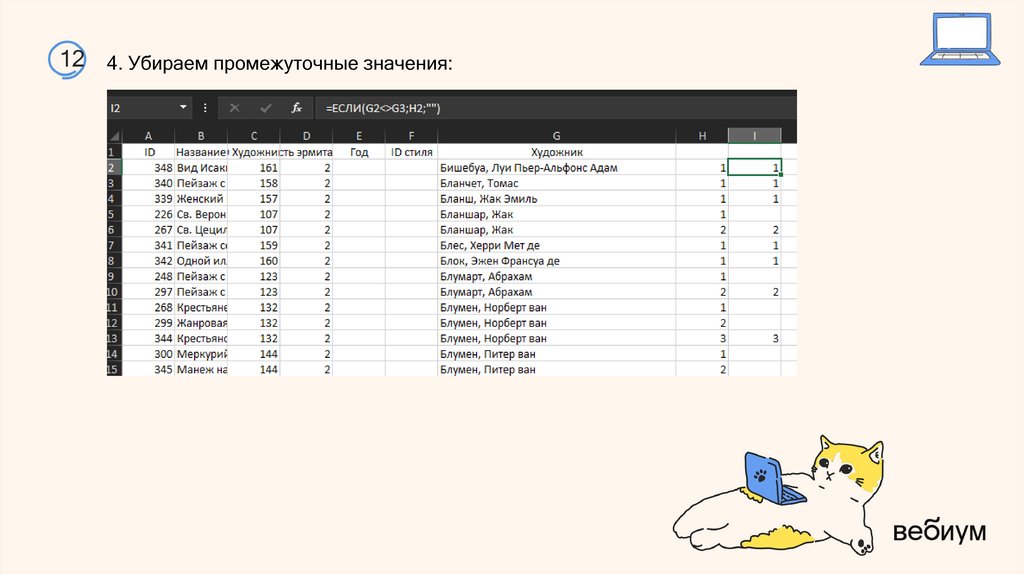Click the Меркурий cell in column B
Viewport: 1024px width, 574px height.
point(201,354)
